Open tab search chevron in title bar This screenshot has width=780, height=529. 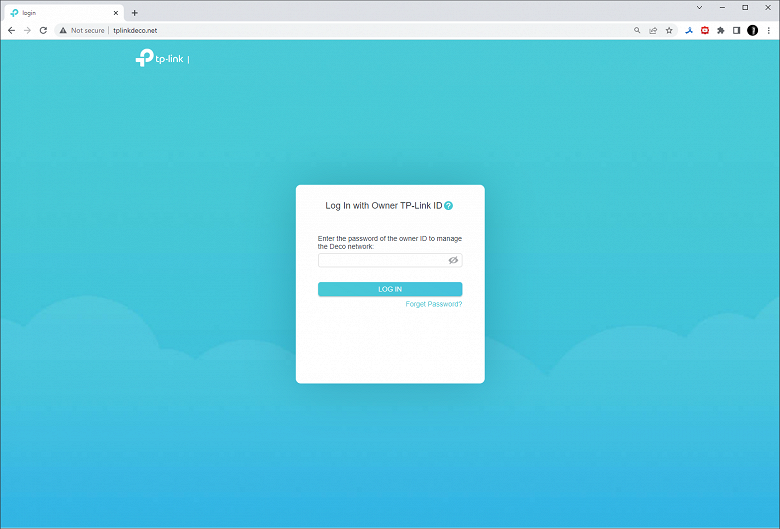point(699,7)
